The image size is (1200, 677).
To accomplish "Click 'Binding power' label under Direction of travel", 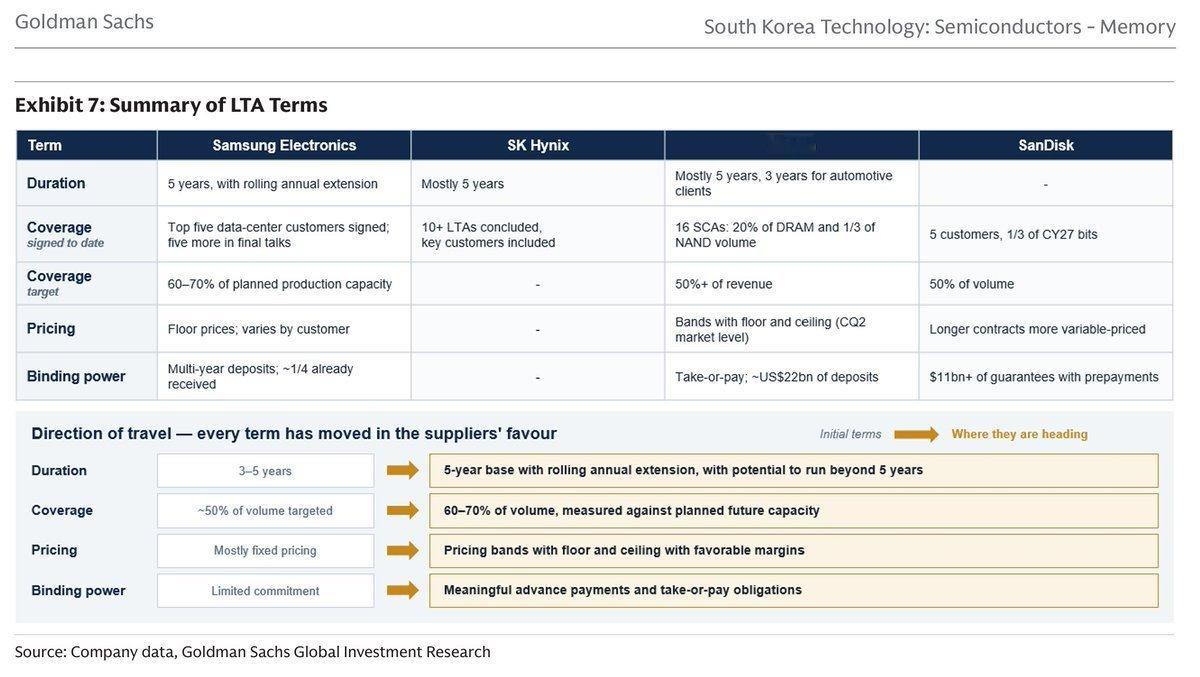I will 78,590.
